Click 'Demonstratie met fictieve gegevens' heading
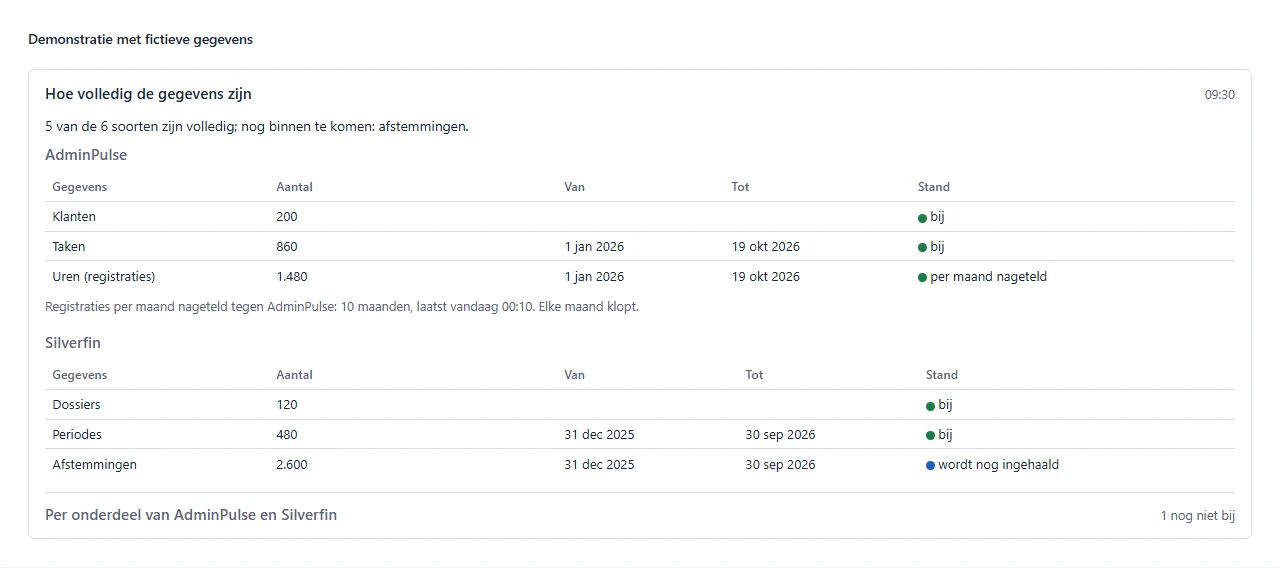Screen dimensions: 1280x568 [141, 40]
